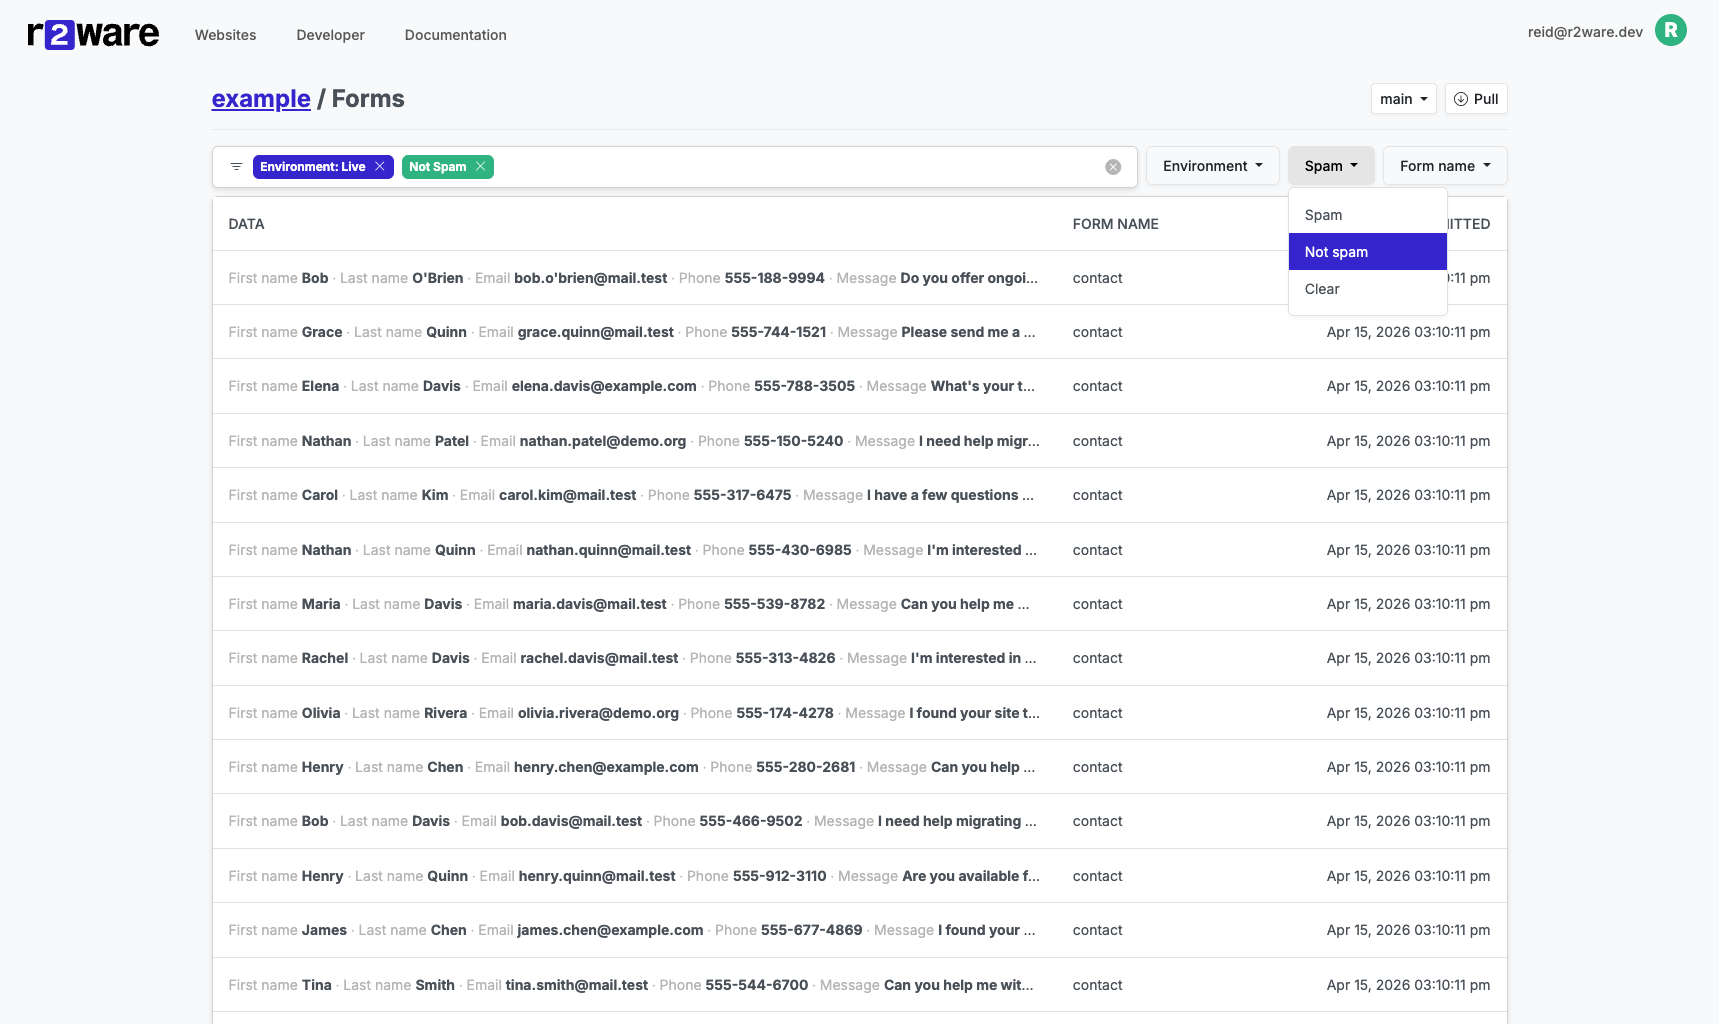Click the filter lines icon in search bar

[x=236, y=167]
